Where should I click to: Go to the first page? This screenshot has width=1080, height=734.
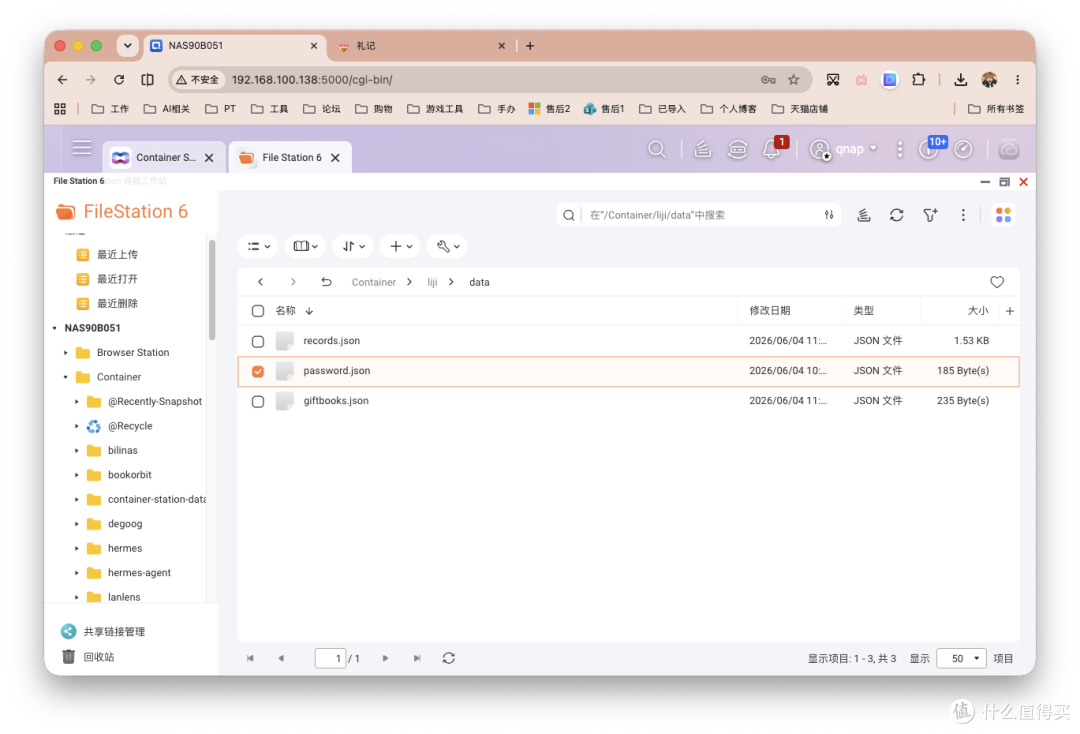(250, 658)
